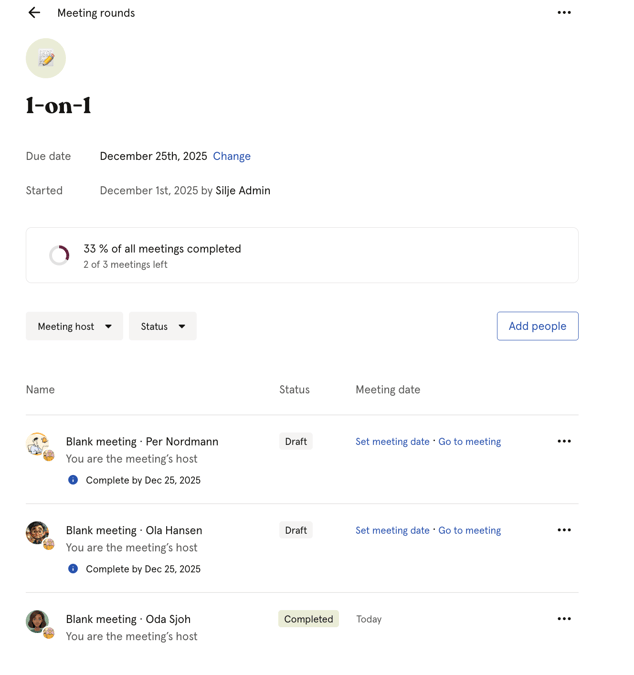Set meeting date for Per Nordmann
This screenshot has width=634, height=675.
(392, 442)
